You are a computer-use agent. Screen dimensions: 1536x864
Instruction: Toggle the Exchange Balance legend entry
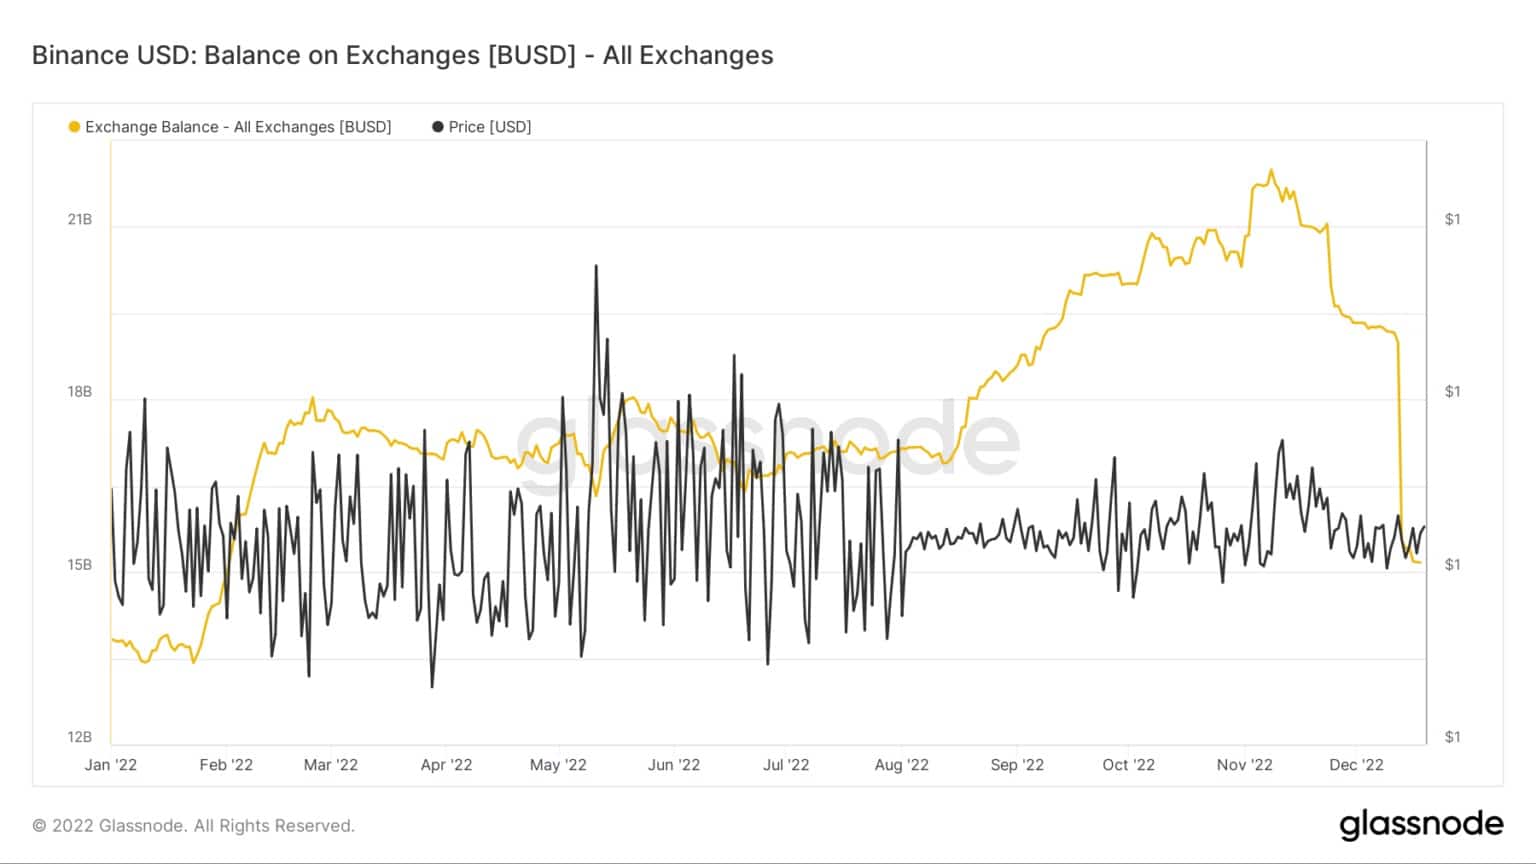tap(230, 127)
